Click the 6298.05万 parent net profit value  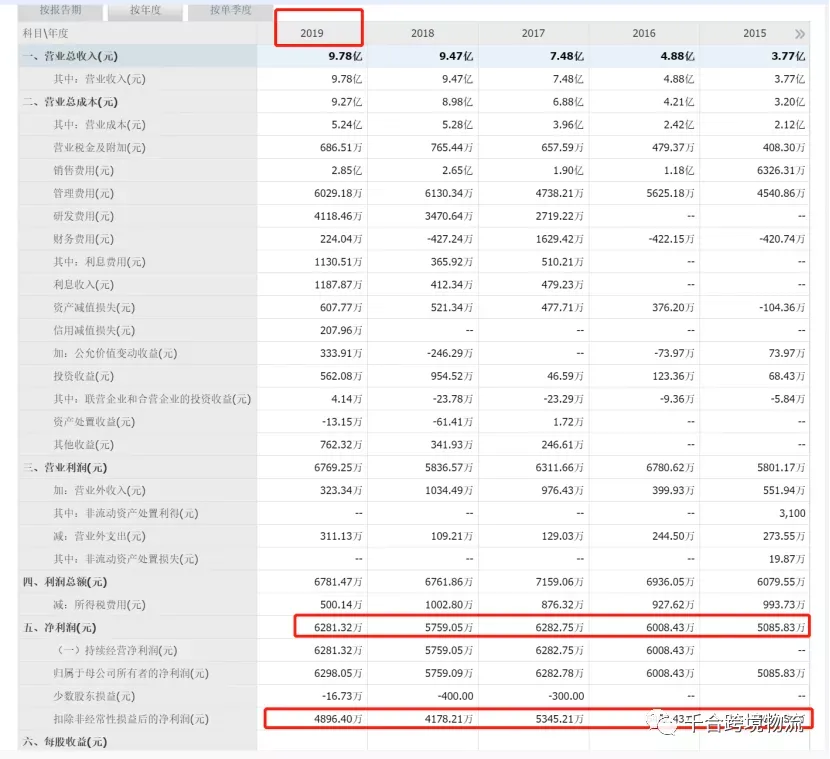point(338,673)
